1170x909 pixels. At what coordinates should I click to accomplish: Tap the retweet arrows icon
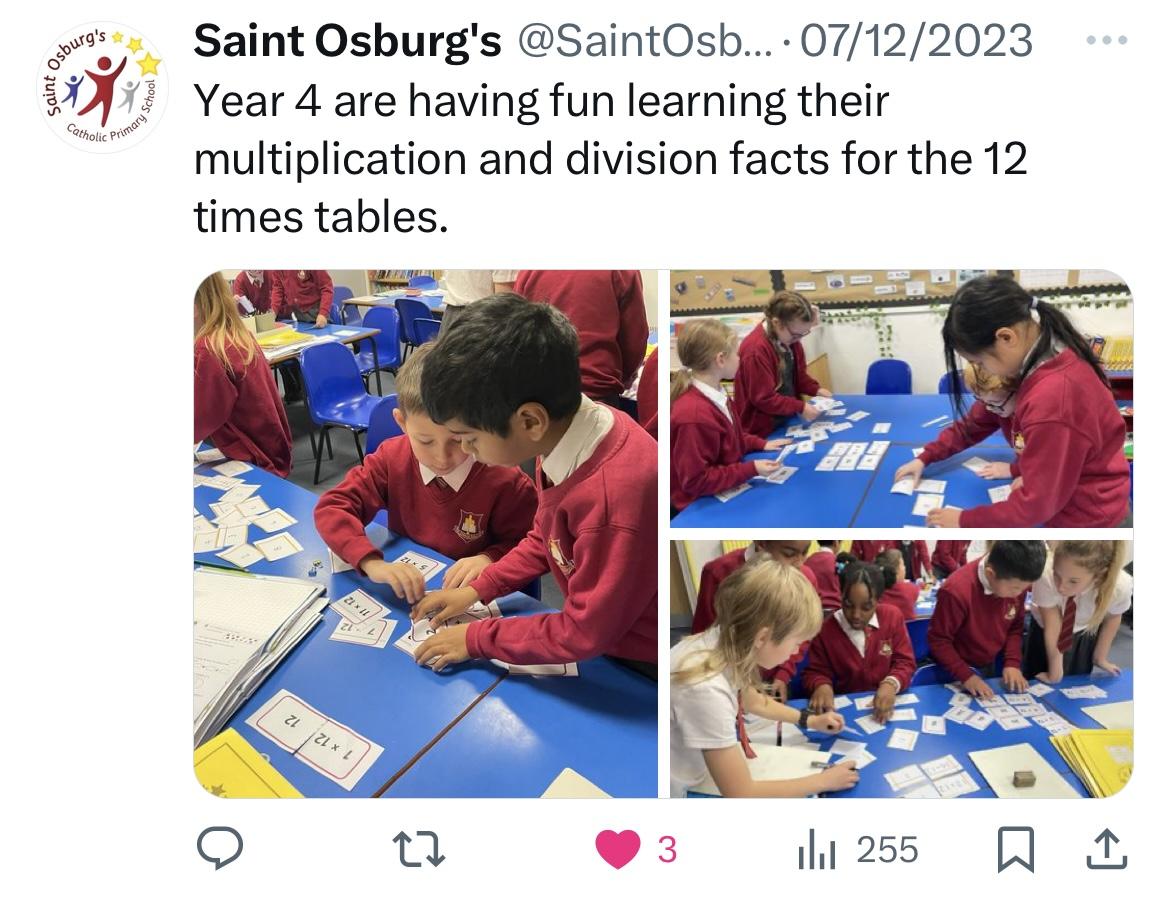pyautogui.click(x=419, y=849)
